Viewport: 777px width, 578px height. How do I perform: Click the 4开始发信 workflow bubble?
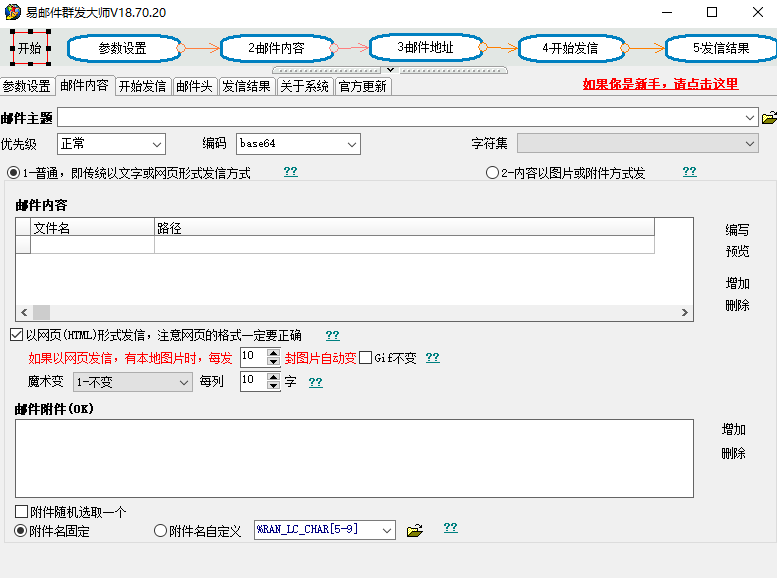[570, 48]
